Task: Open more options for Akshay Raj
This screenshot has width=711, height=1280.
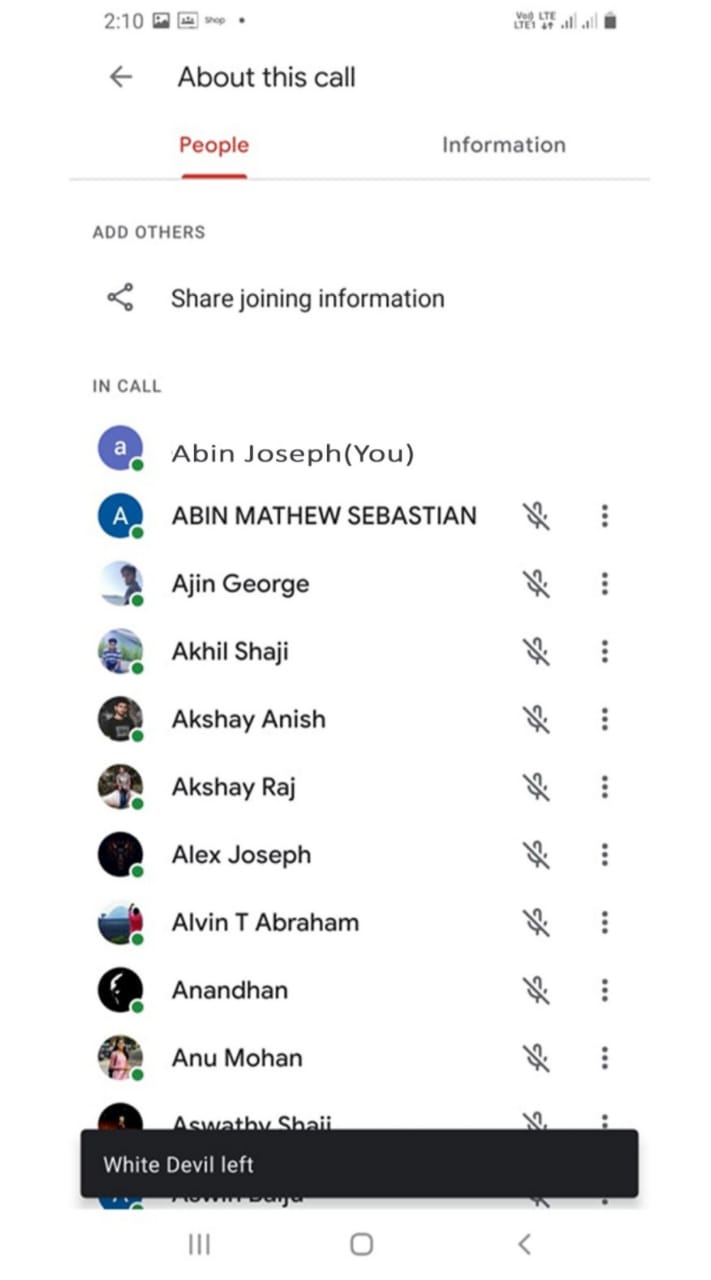Action: (604, 787)
